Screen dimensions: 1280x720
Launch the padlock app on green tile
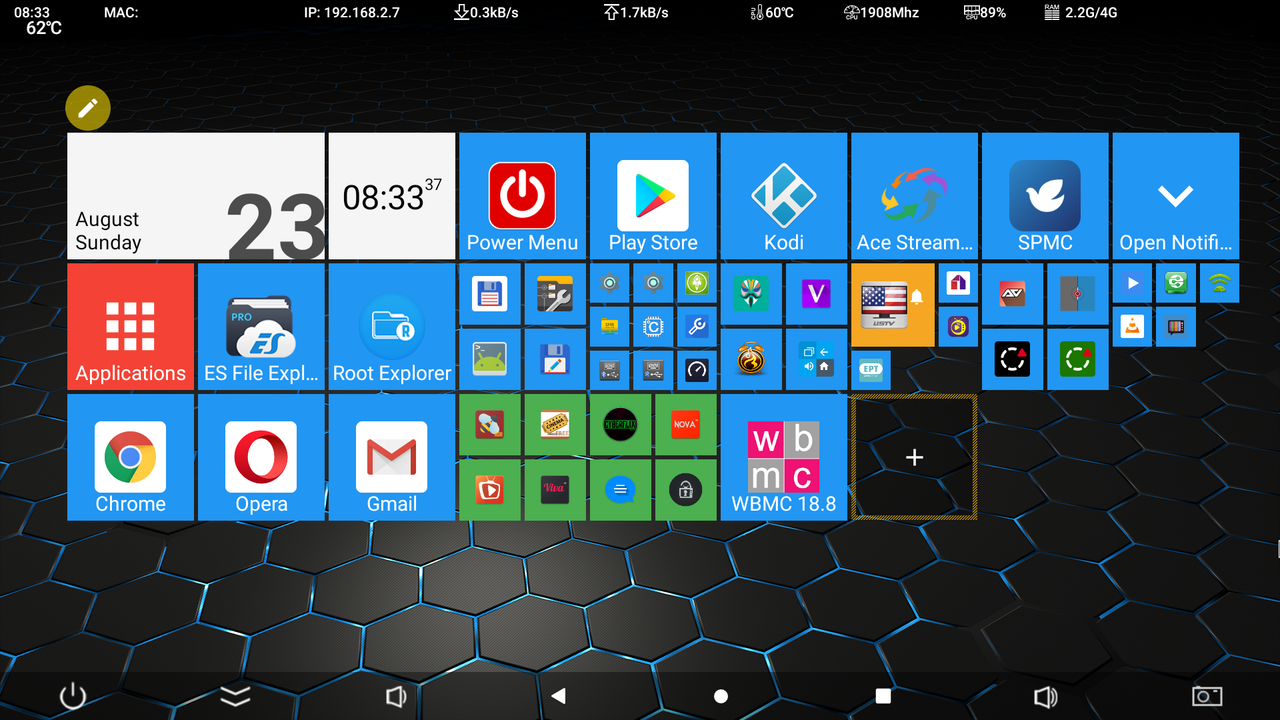click(685, 490)
